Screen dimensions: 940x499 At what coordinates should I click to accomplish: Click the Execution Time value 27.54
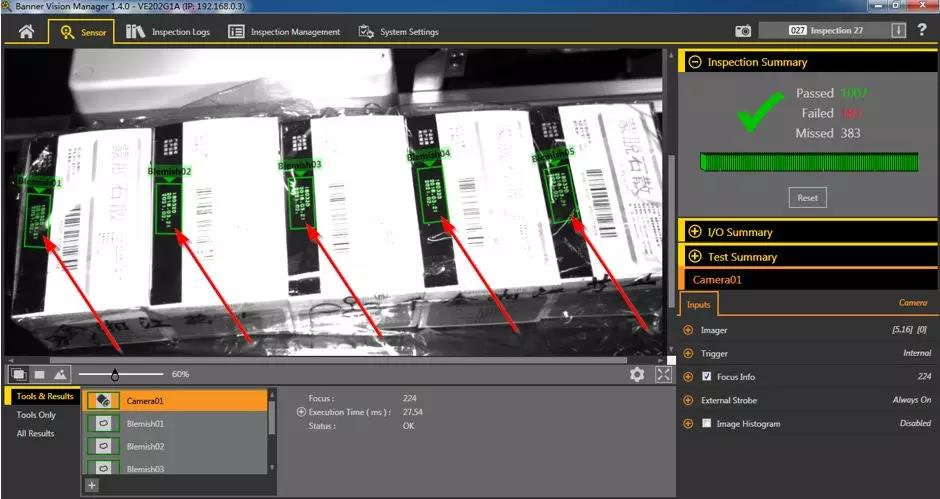point(413,412)
